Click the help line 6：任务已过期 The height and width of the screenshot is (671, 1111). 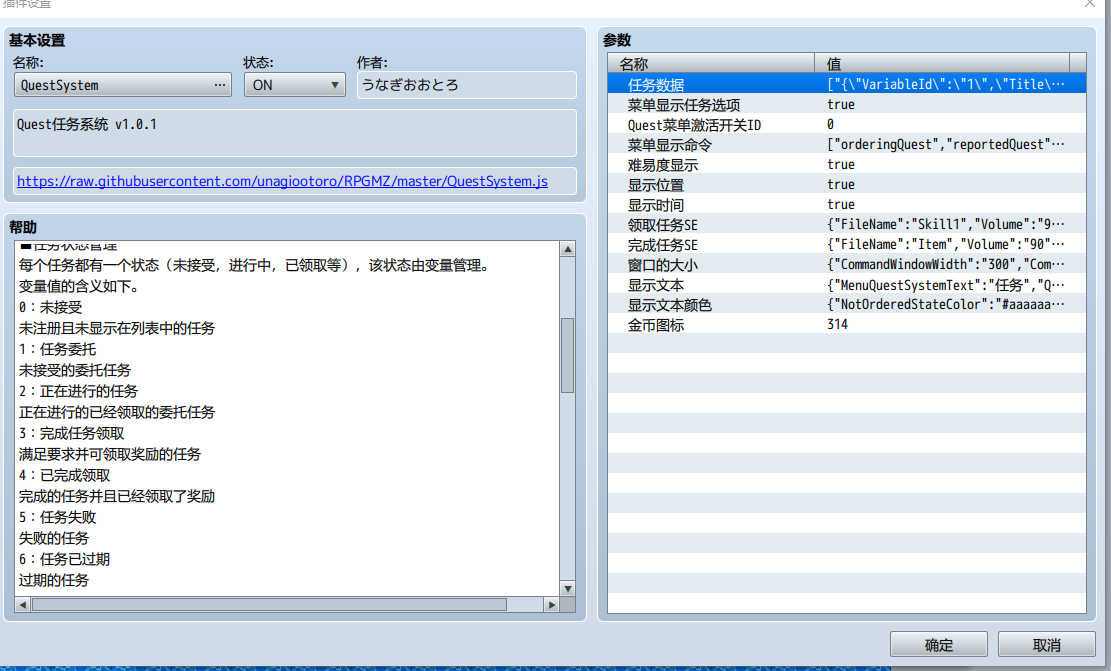(64, 559)
